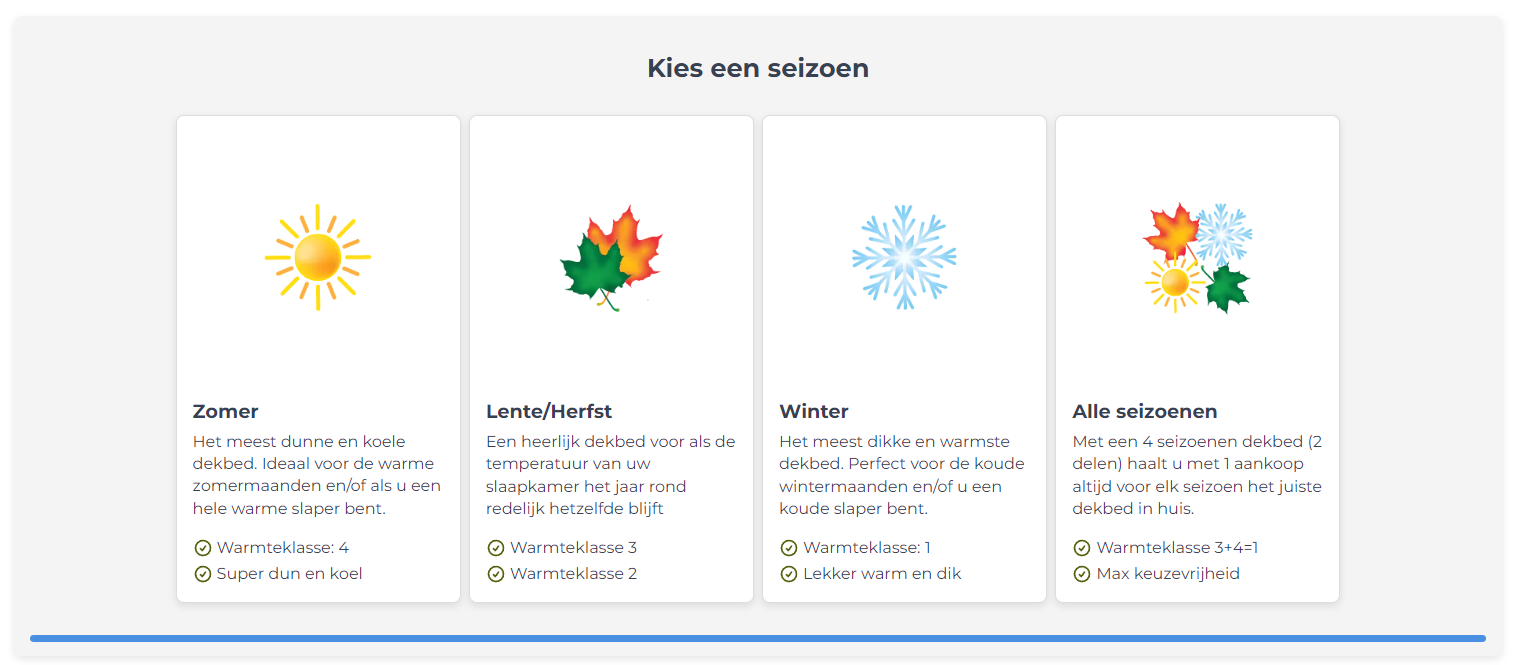1522x665 pixels.
Task: Click the checkmark icon beside Warmteklasse 3+4=1
Action: [1082, 548]
